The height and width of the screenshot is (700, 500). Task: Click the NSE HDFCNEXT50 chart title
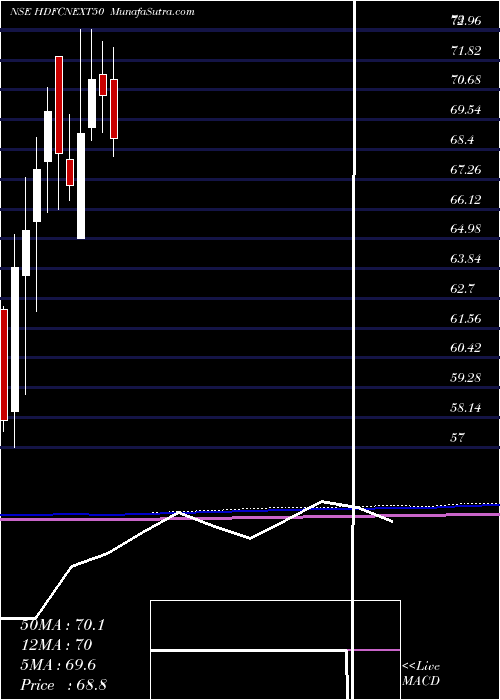click(x=57, y=12)
